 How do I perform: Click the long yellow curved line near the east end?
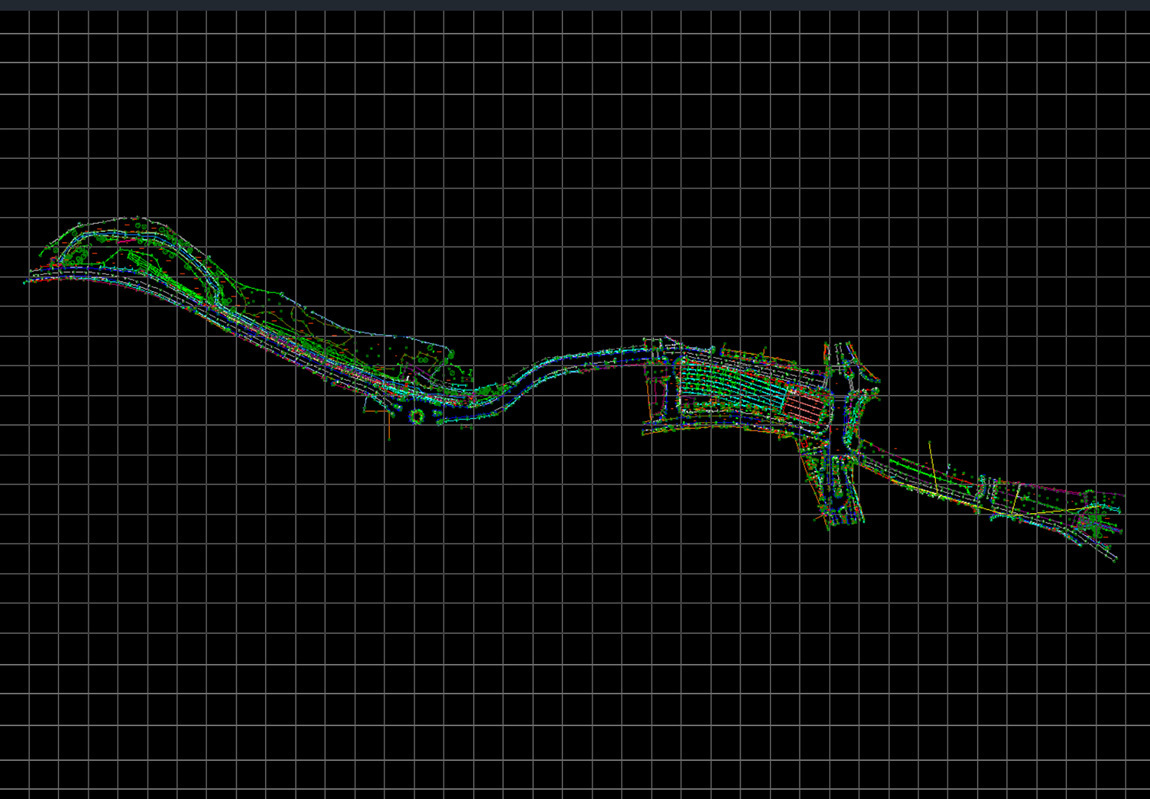tap(1050, 512)
